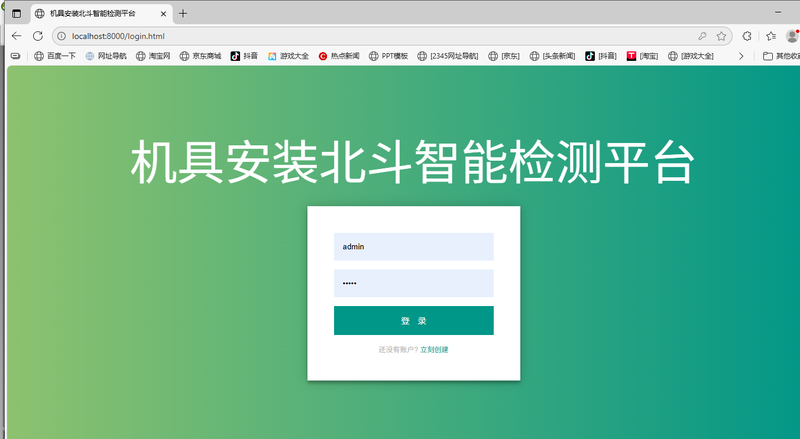Add this page to favorites star
The width and height of the screenshot is (800, 439).
point(721,36)
